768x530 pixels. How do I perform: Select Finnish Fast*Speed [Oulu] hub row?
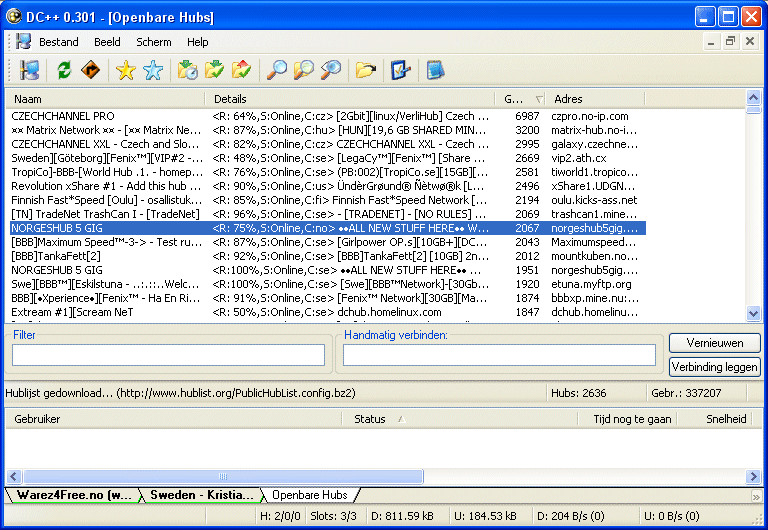point(327,200)
